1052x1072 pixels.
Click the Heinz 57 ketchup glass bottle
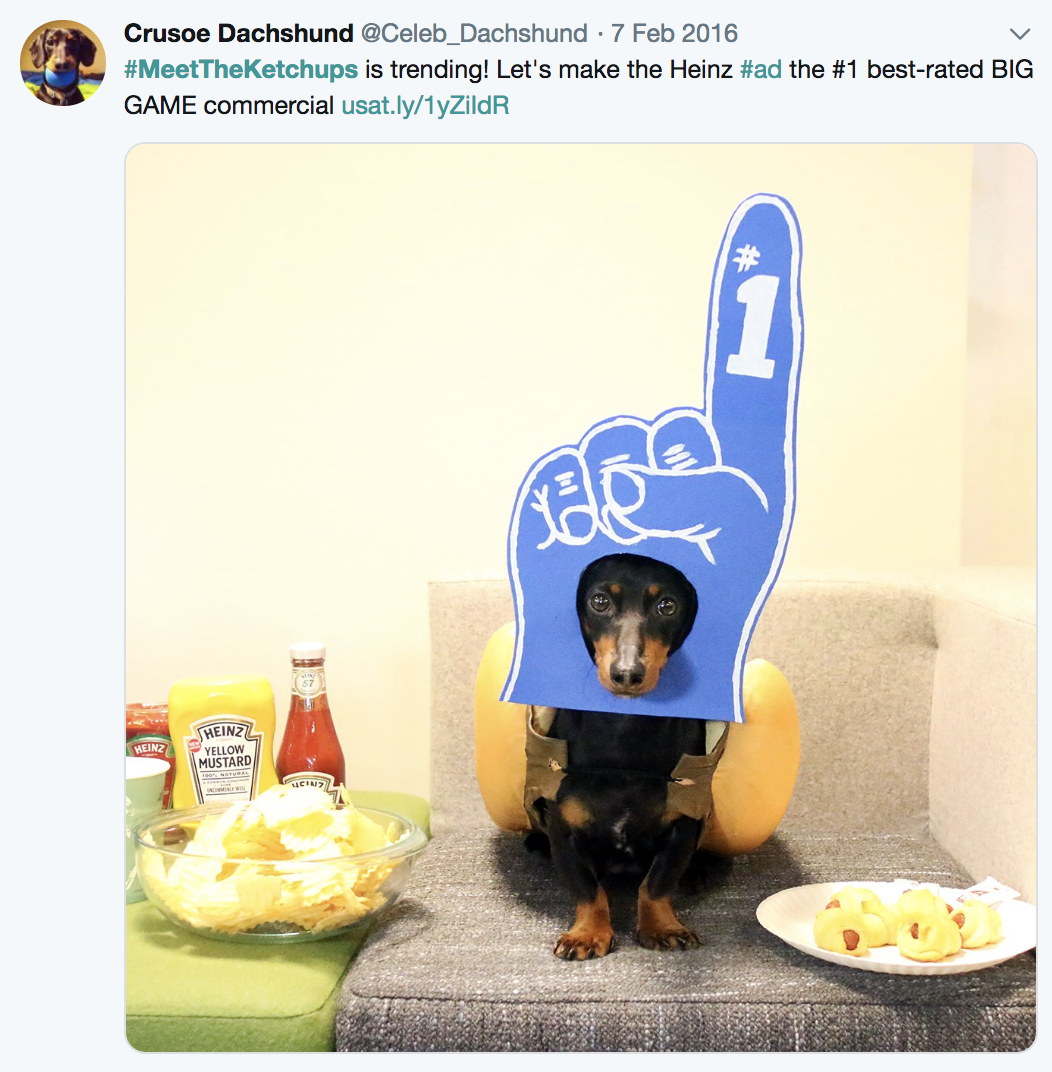(x=310, y=719)
